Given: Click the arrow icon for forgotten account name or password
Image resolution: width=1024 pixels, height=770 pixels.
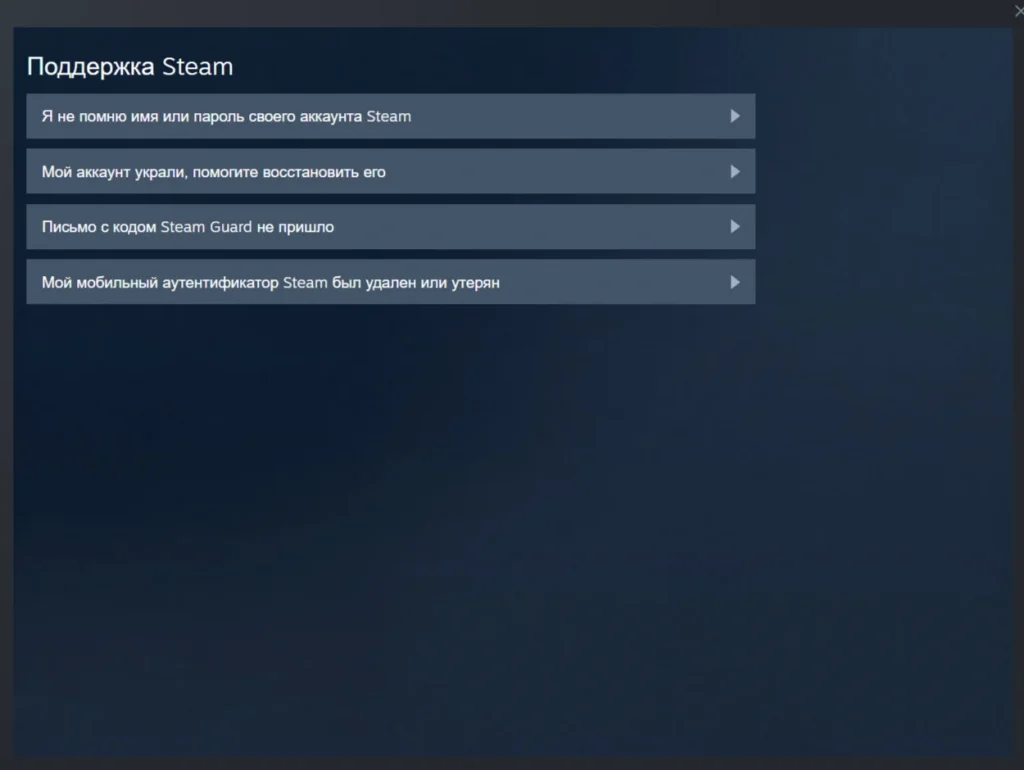Looking at the screenshot, I should (x=735, y=116).
